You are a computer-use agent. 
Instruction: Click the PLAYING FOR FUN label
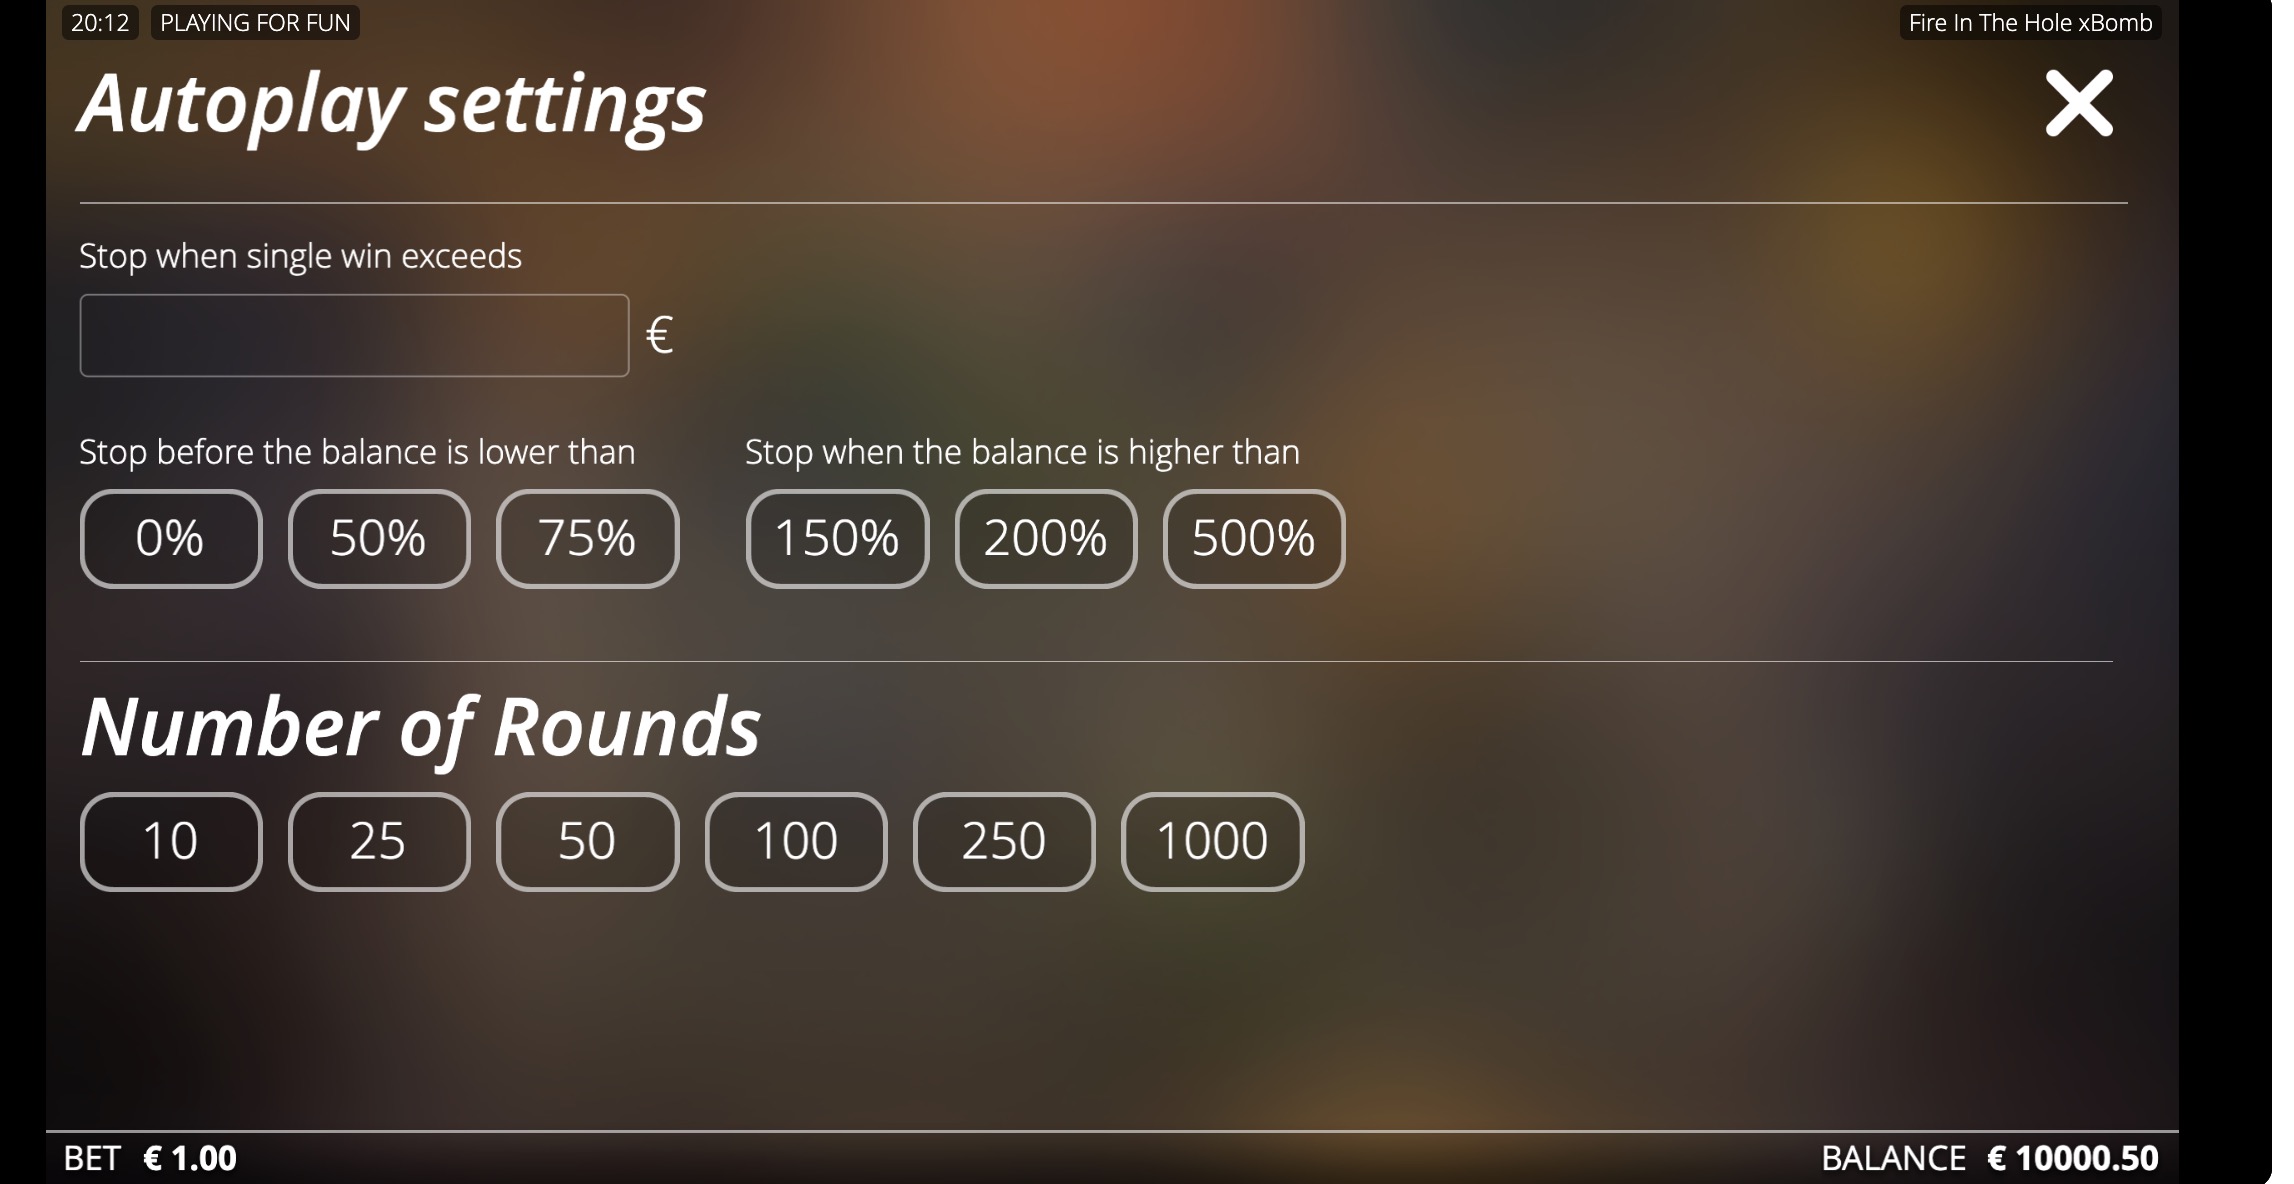[255, 23]
